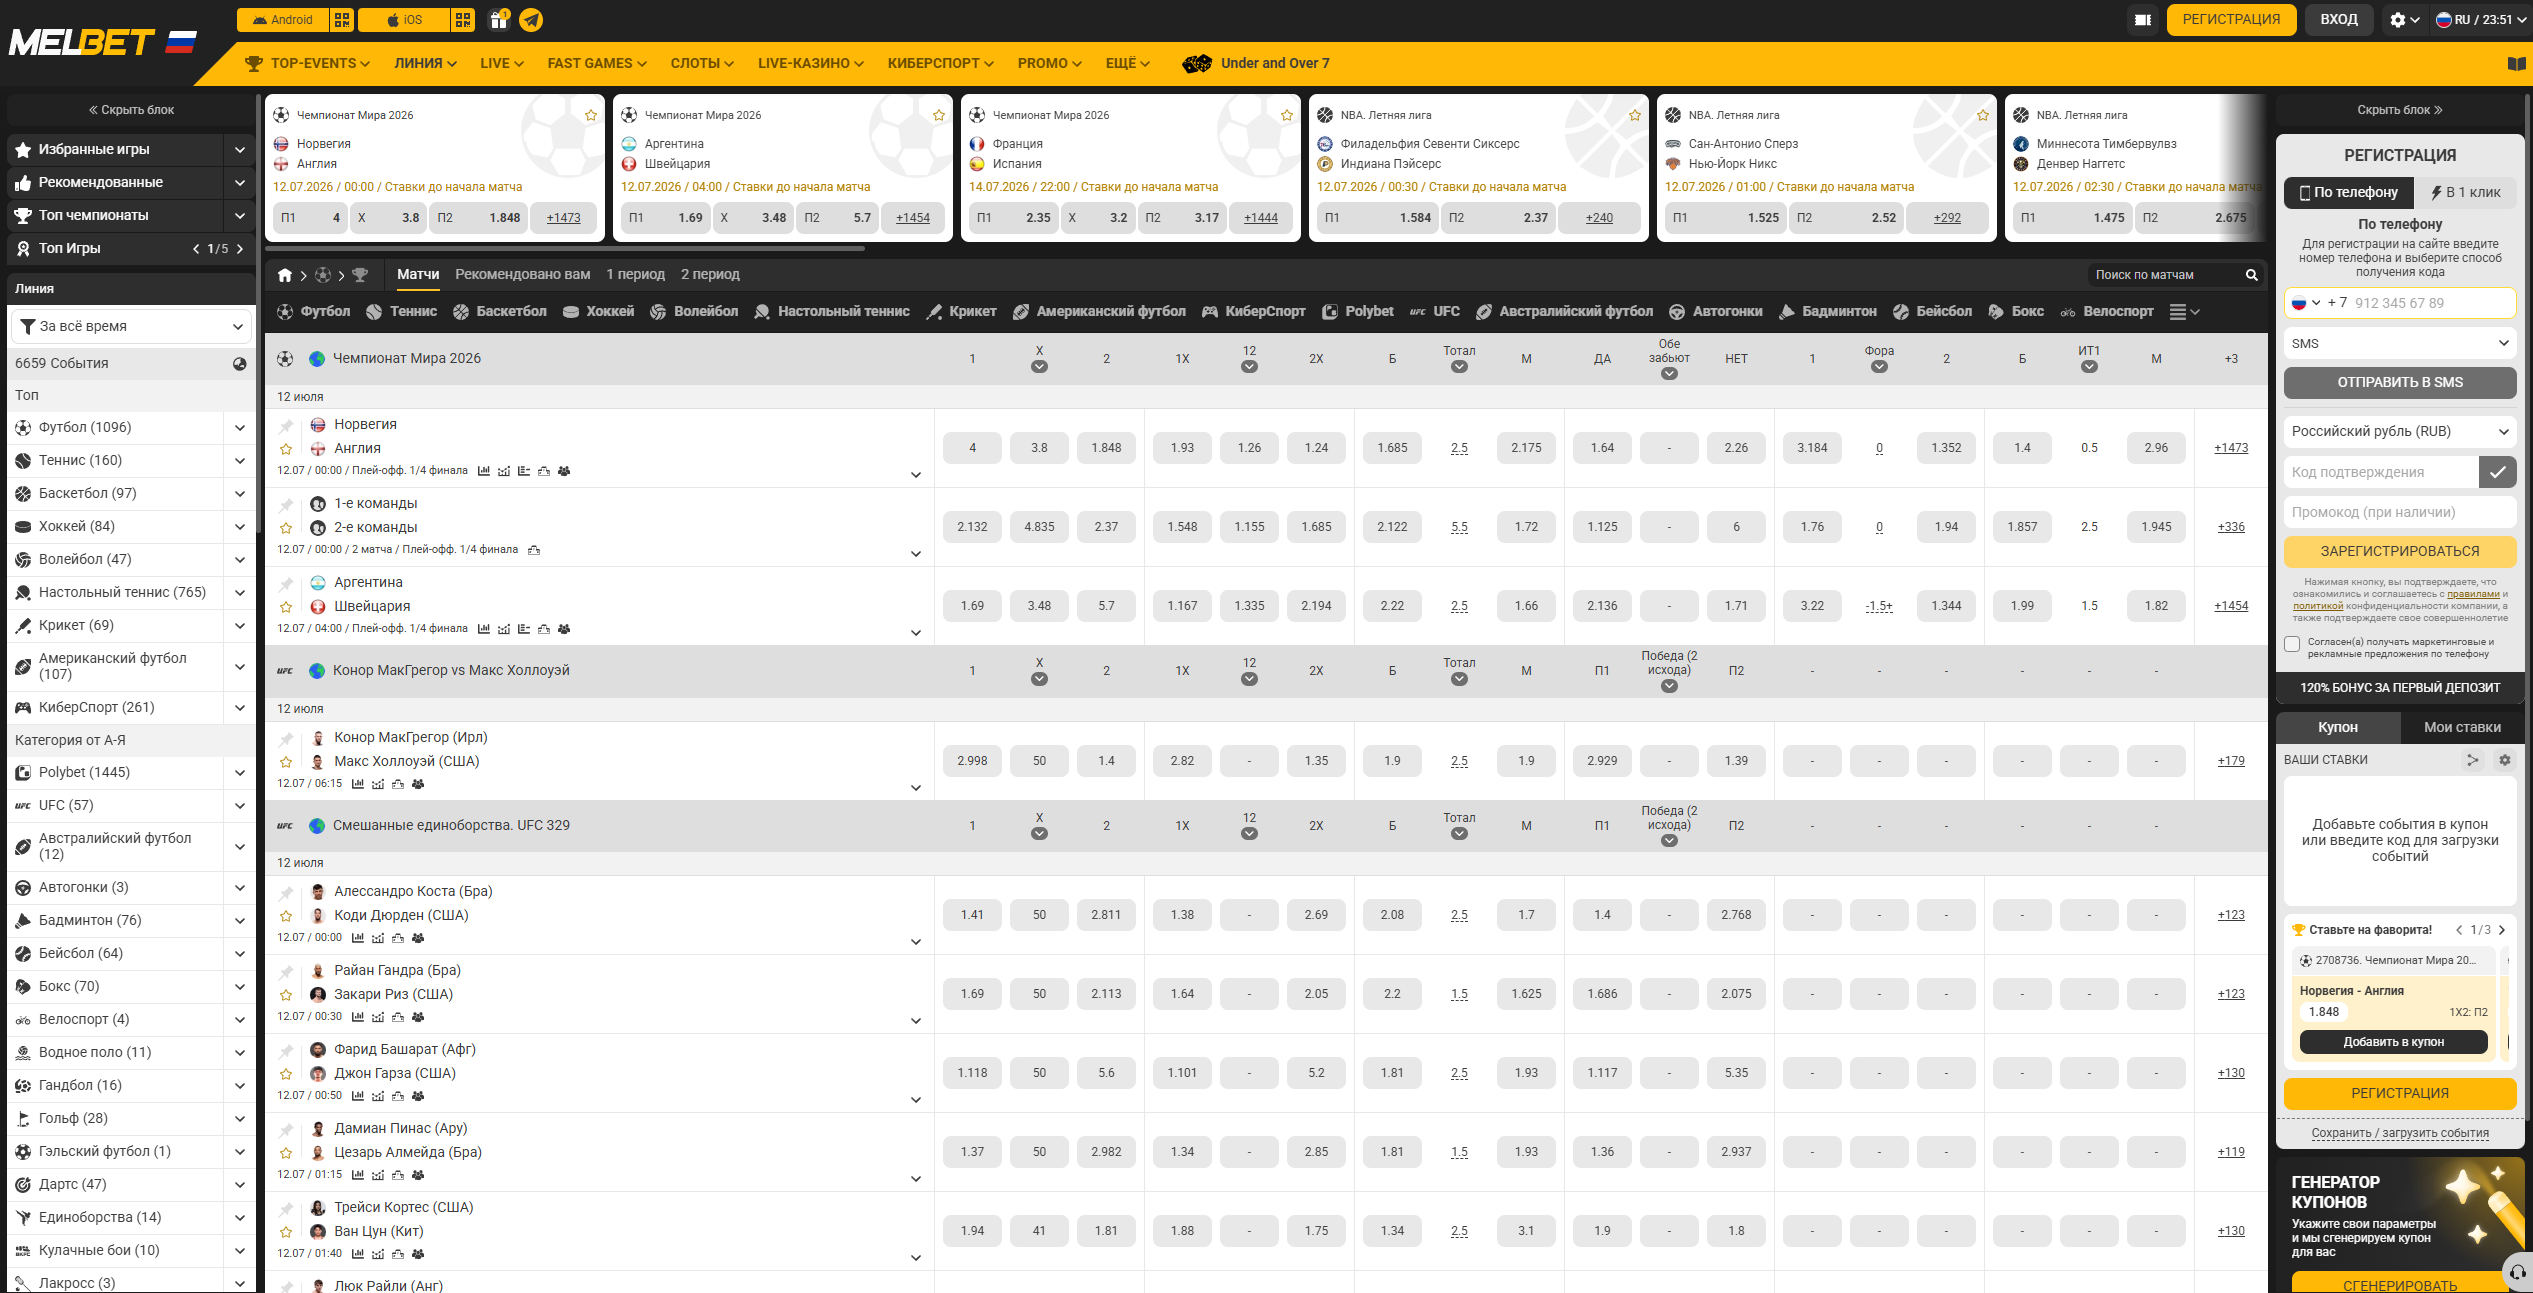Open coupon settings gear icon
The height and width of the screenshot is (1293, 2533).
pos(2504,760)
